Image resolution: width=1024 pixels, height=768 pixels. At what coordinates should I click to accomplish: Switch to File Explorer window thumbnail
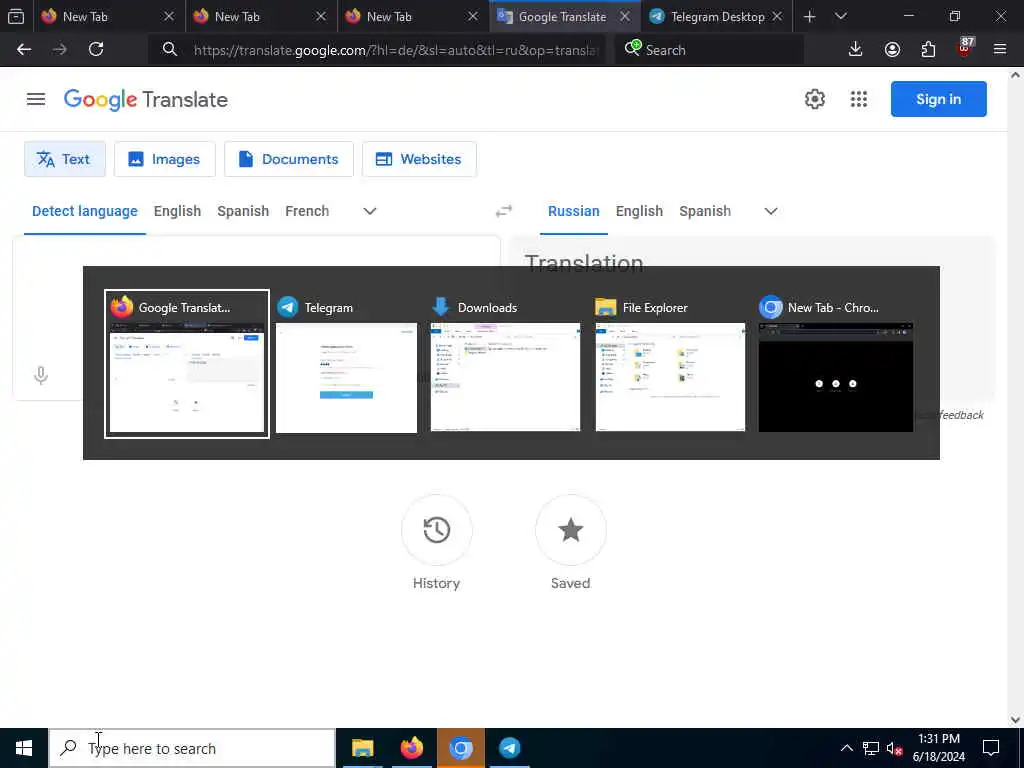[670, 364]
